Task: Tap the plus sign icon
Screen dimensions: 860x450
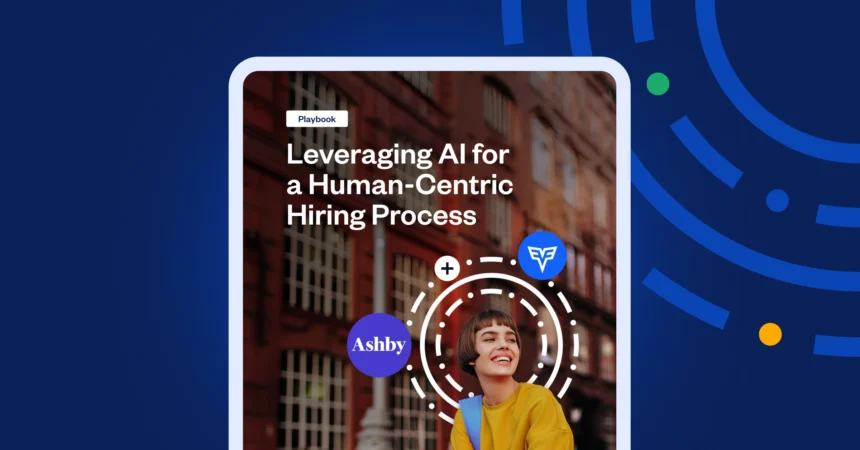Action: point(447,269)
